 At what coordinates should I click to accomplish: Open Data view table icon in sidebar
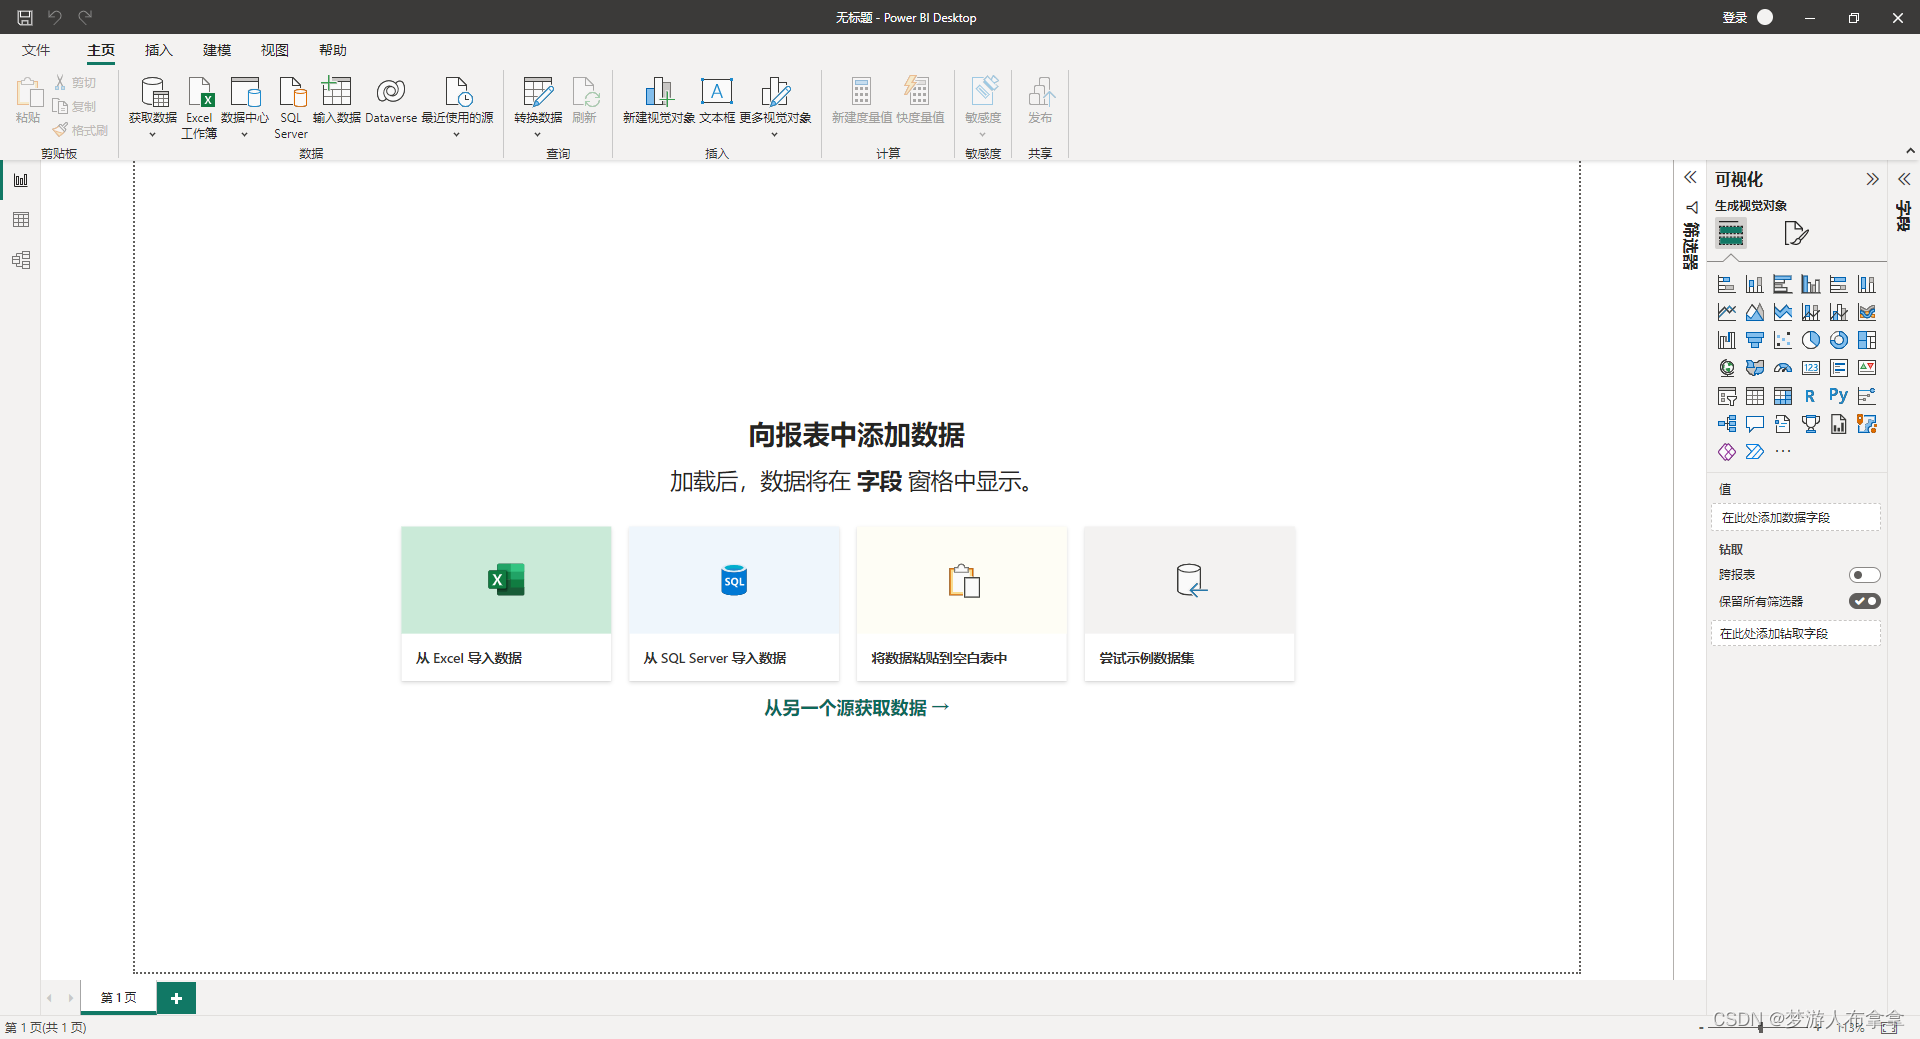tap(21, 220)
